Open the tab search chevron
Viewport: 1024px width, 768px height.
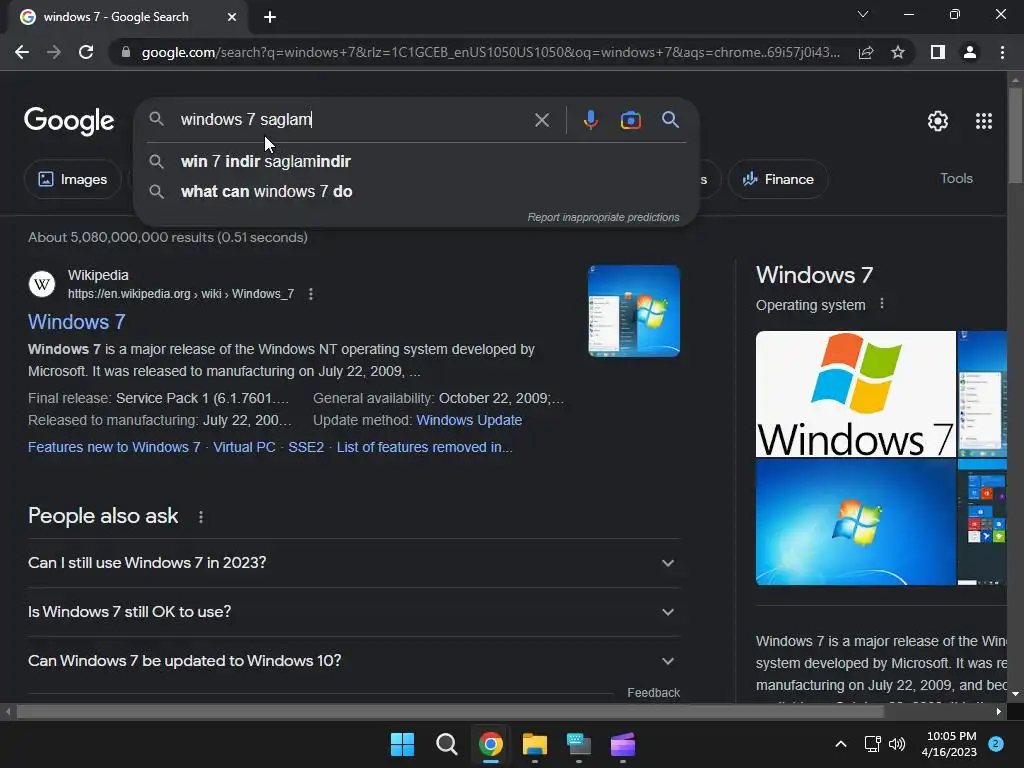point(863,14)
